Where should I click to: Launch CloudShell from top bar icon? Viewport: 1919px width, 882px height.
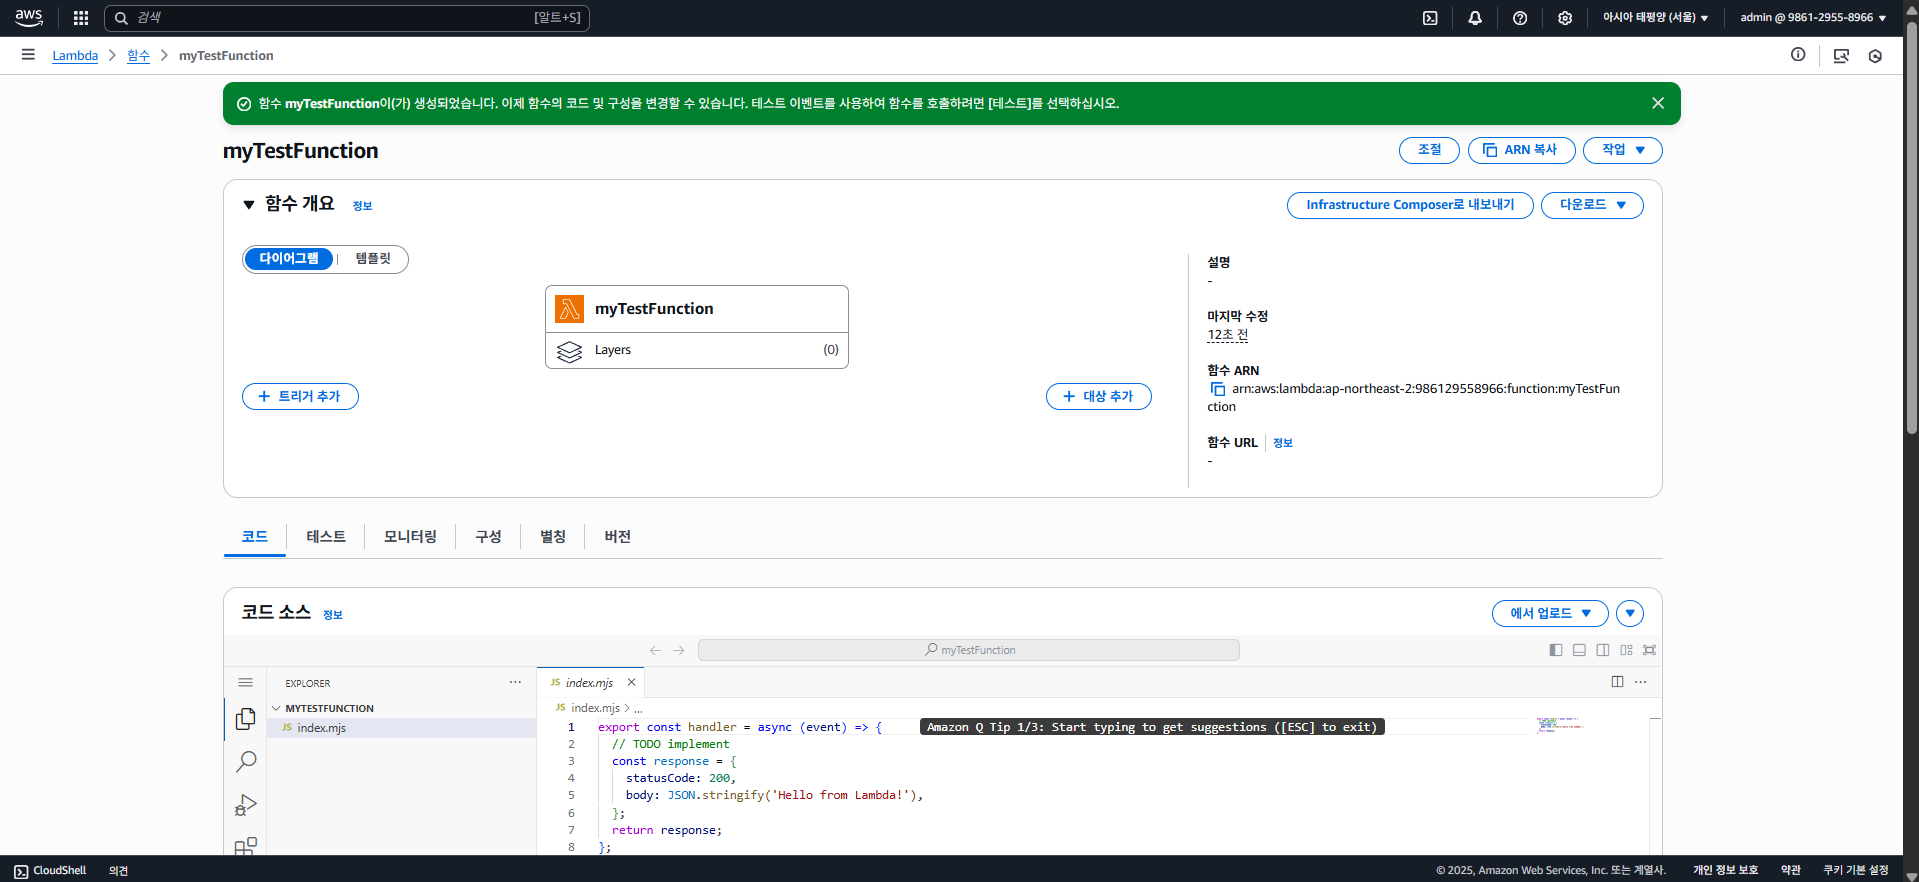pos(1430,18)
